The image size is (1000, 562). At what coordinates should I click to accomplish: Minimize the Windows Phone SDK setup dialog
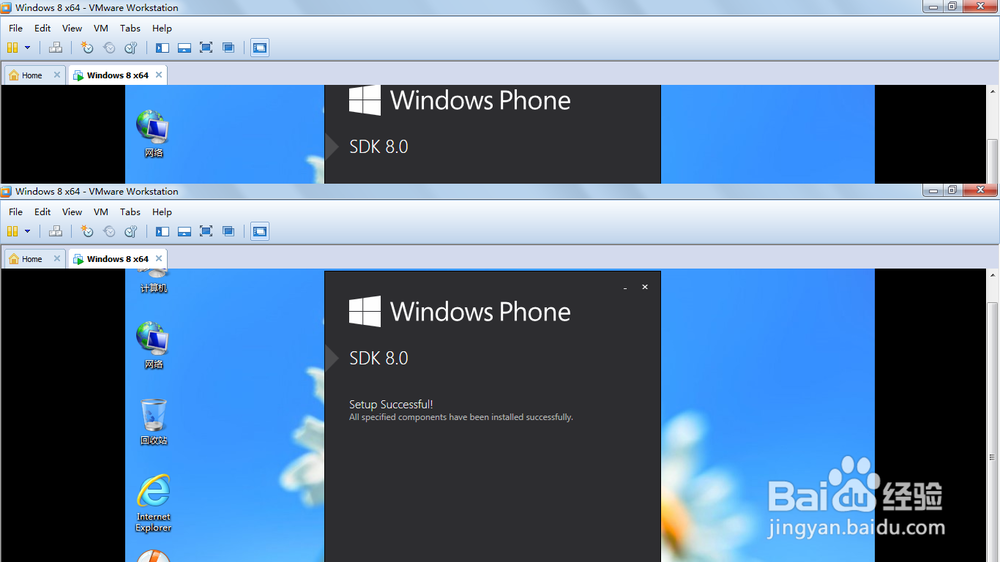point(625,288)
